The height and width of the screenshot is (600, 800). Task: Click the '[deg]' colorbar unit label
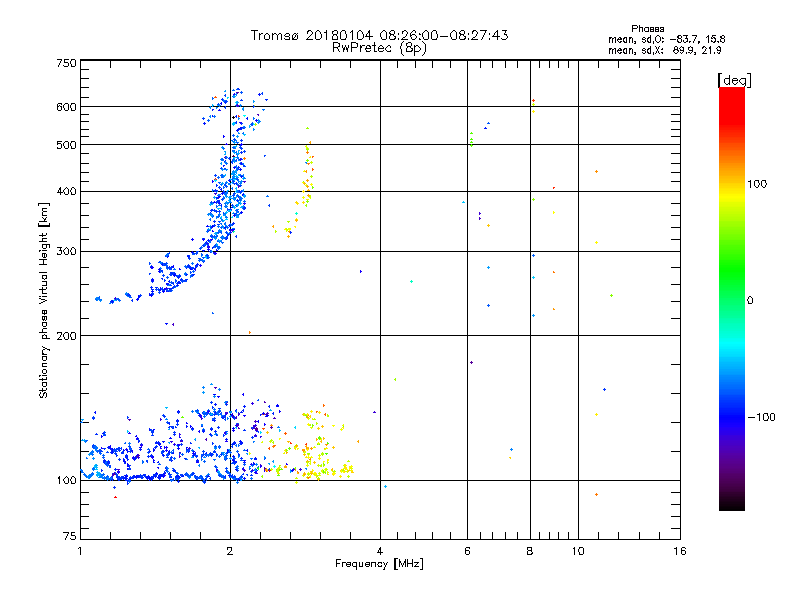coord(734,80)
